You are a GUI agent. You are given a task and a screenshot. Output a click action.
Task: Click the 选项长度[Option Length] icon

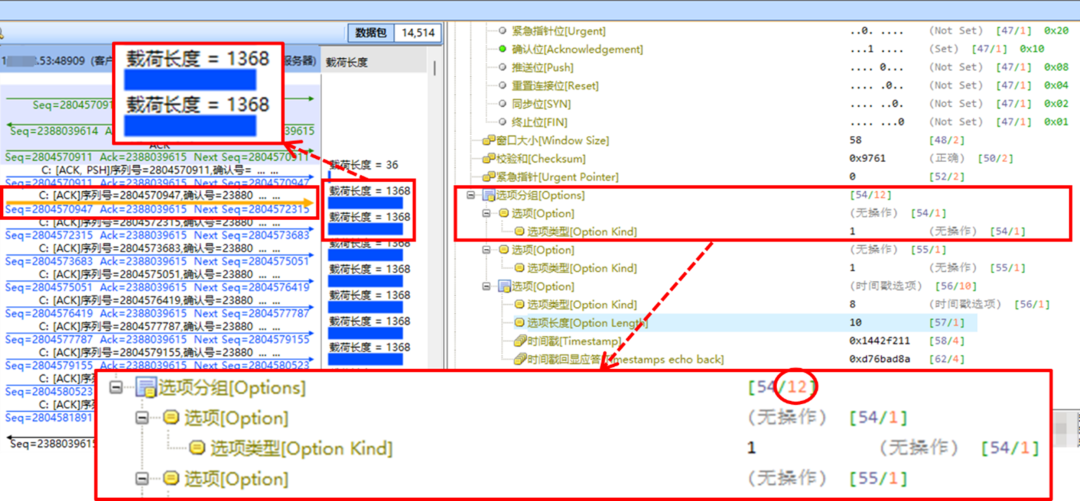(520, 323)
